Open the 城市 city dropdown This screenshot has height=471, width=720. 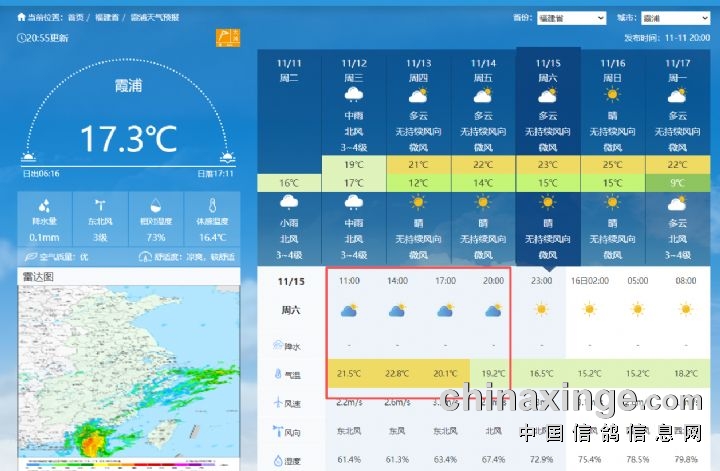coord(675,18)
